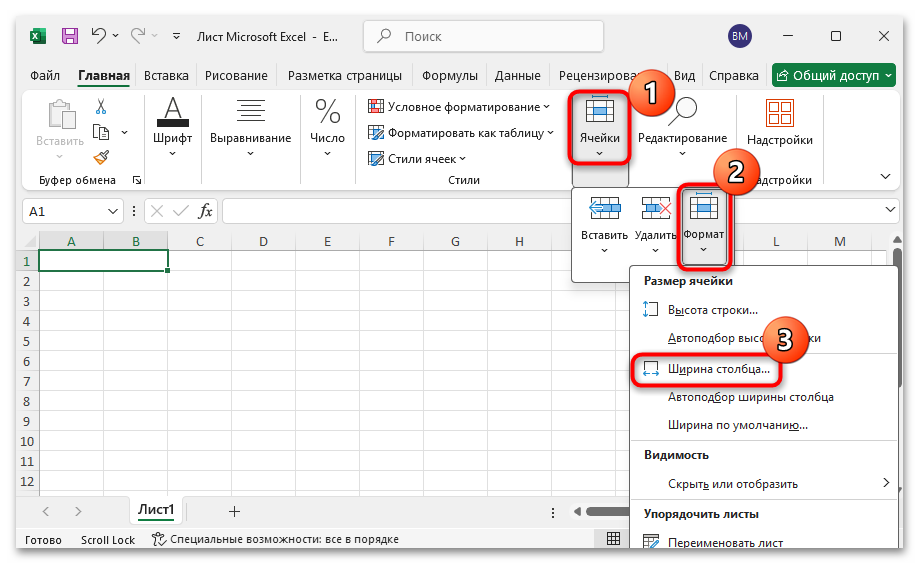This screenshot has height=564, width=919.
Task: Click the Save icon in title bar
Action: point(70,36)
